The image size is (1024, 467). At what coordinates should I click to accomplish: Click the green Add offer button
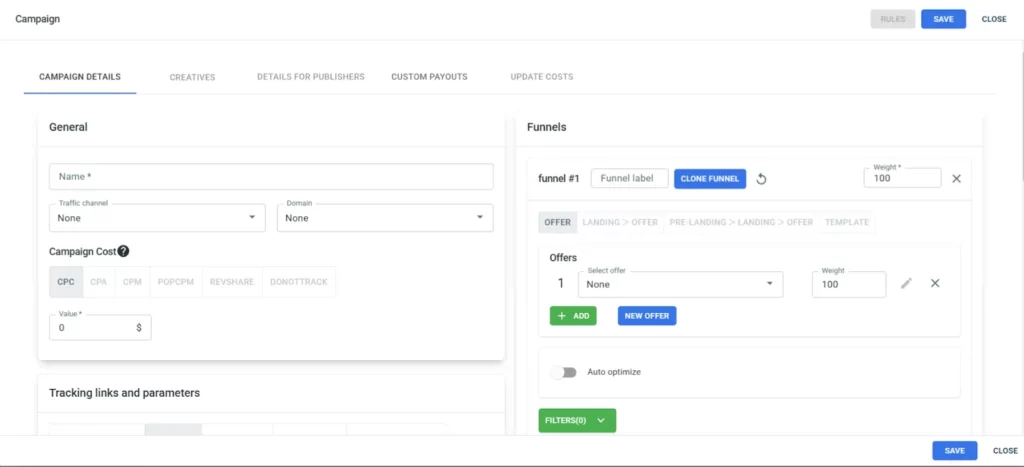[572, 316]
